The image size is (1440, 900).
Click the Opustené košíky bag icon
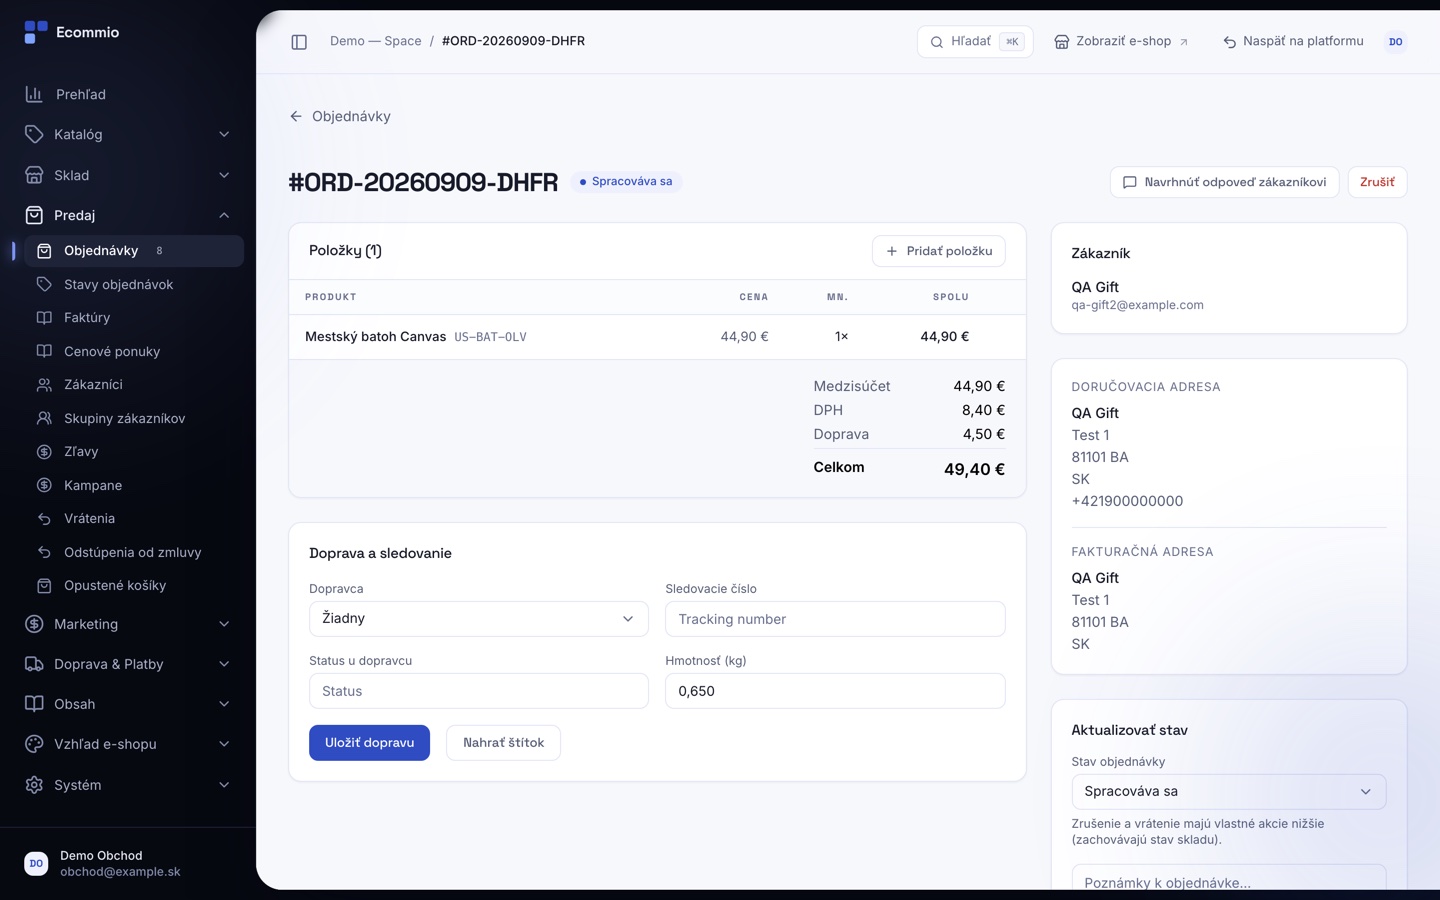(44, 586)
